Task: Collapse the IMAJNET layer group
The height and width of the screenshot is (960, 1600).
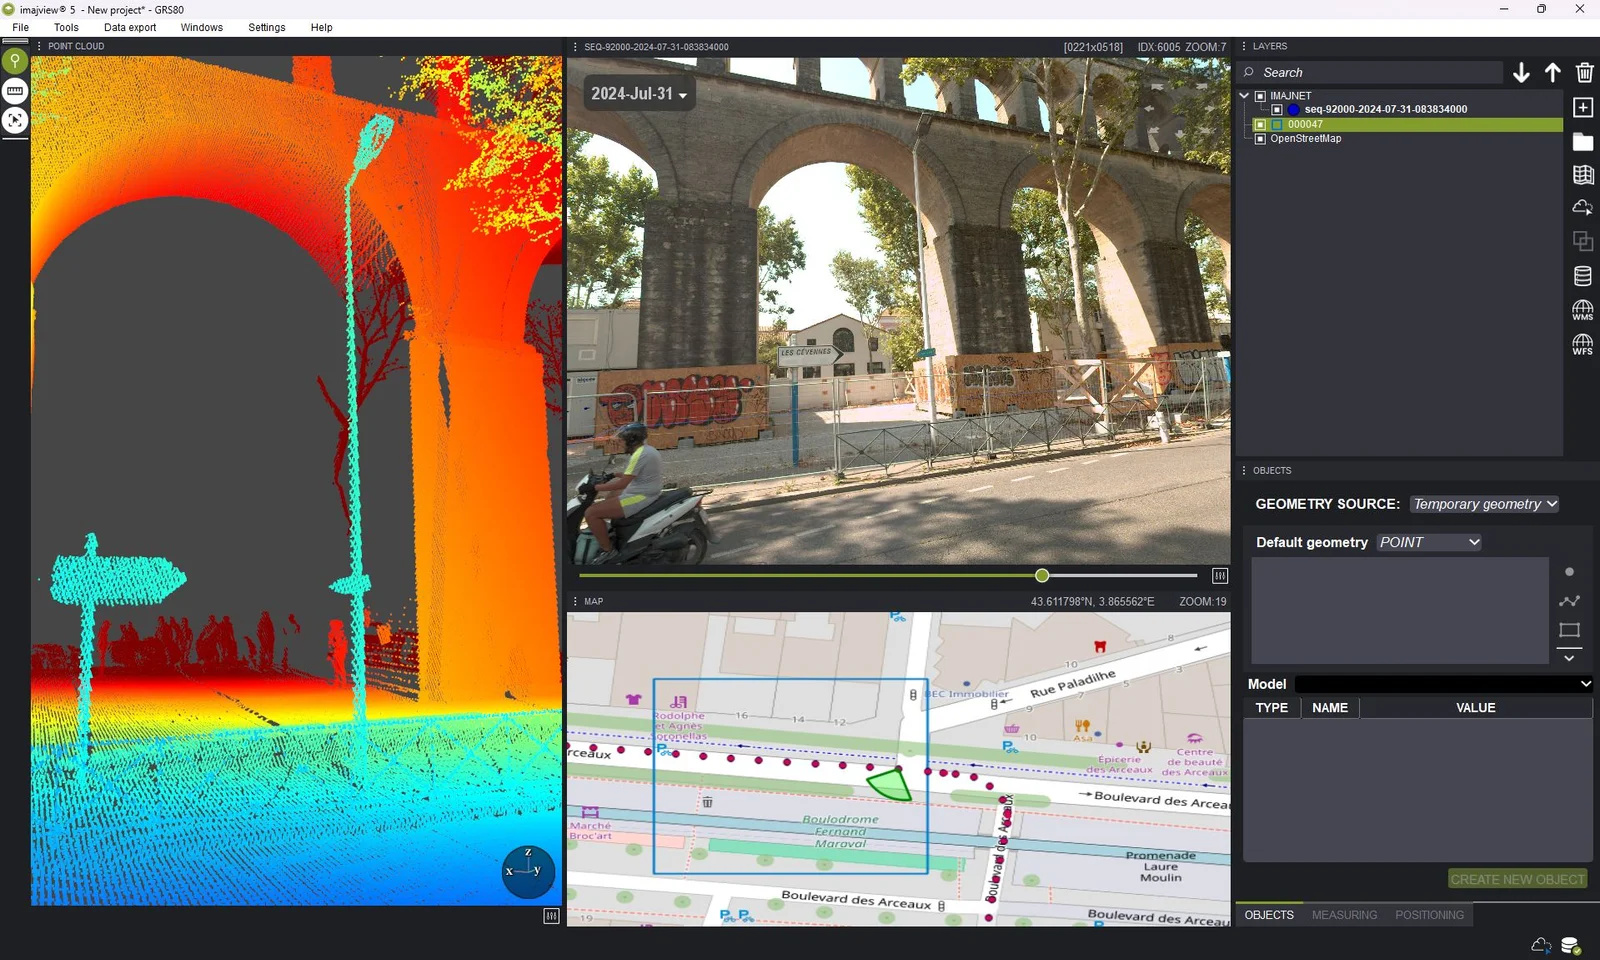Action: point(1245,96)
